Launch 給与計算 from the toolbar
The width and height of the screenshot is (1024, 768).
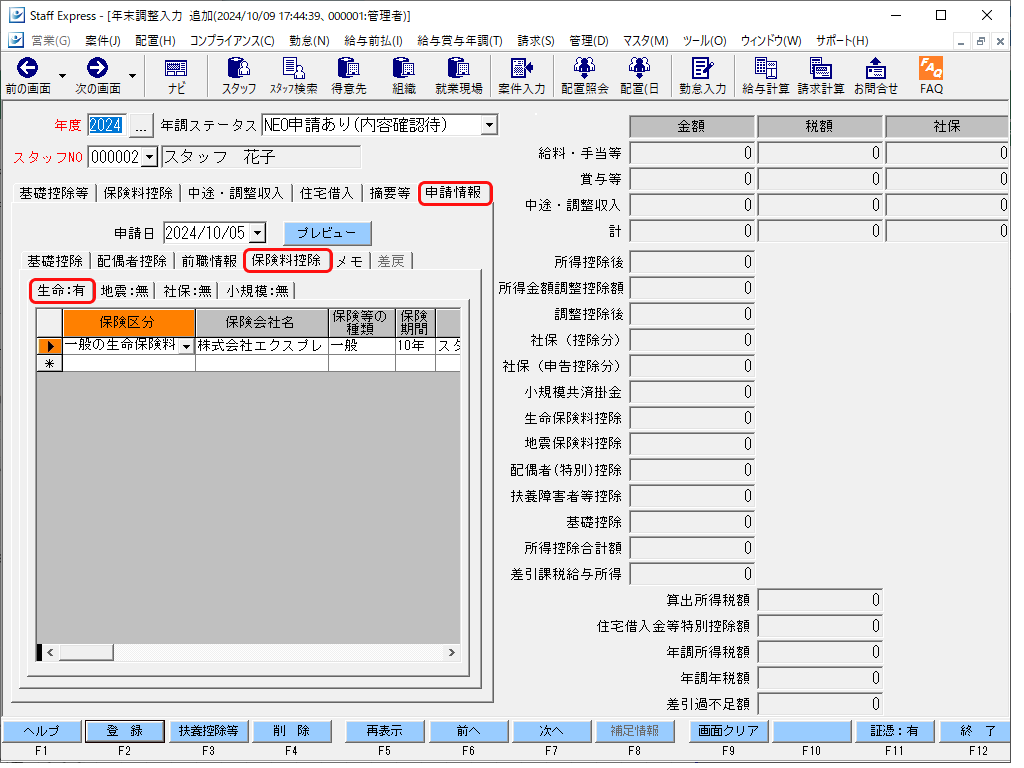766,75
